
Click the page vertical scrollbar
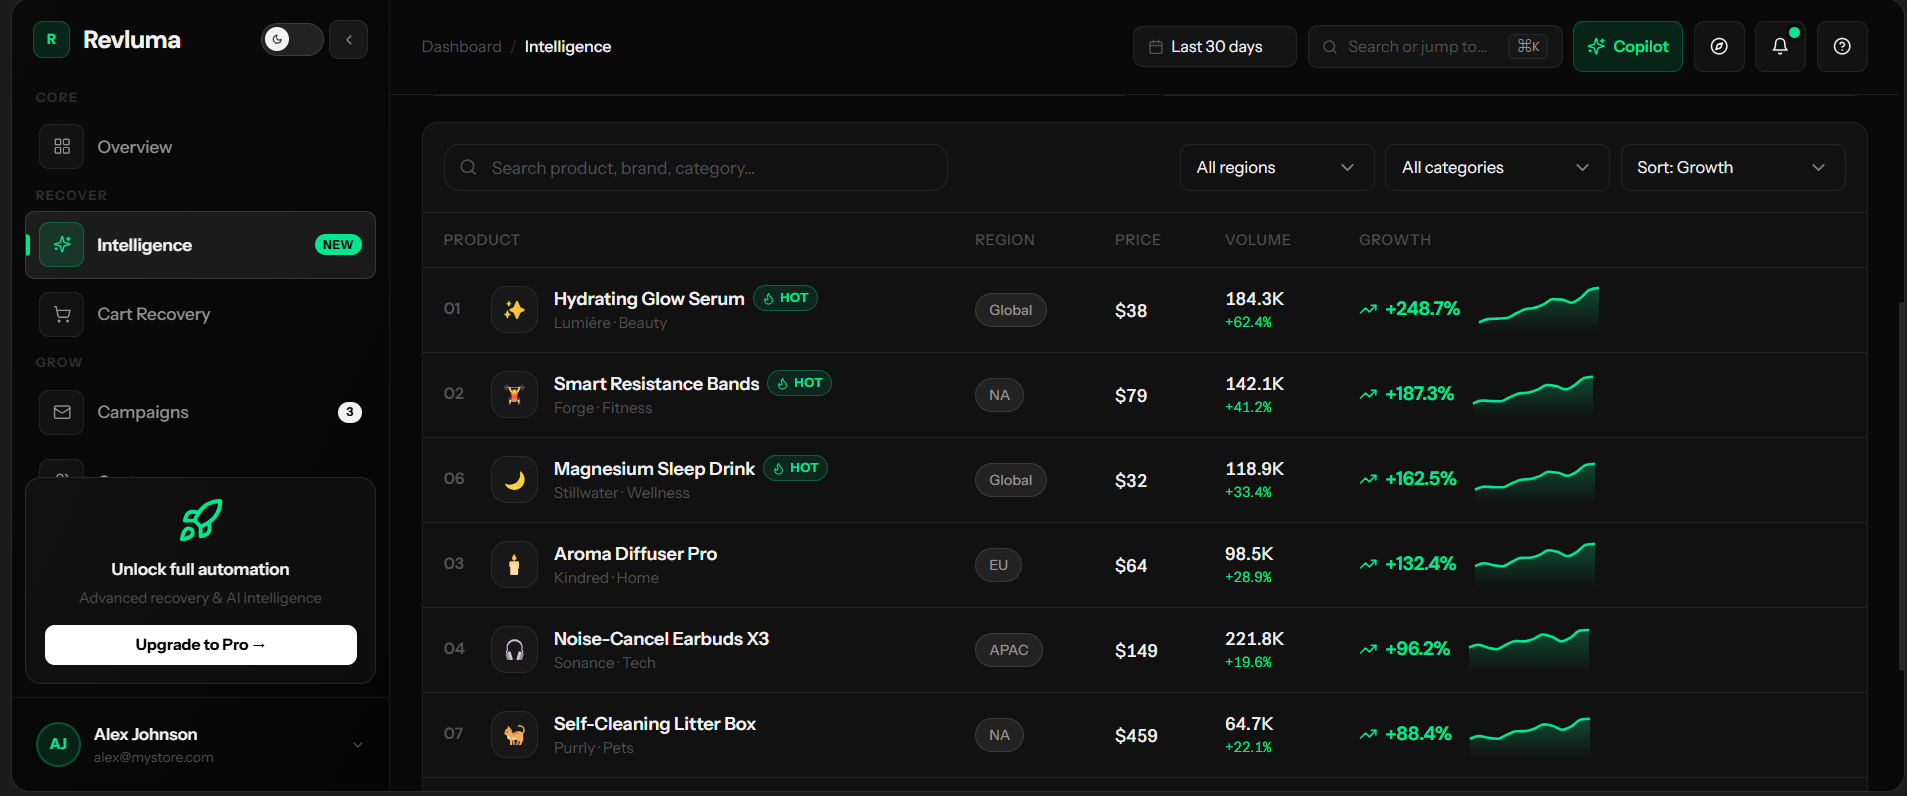click(x=1901, y=485)
